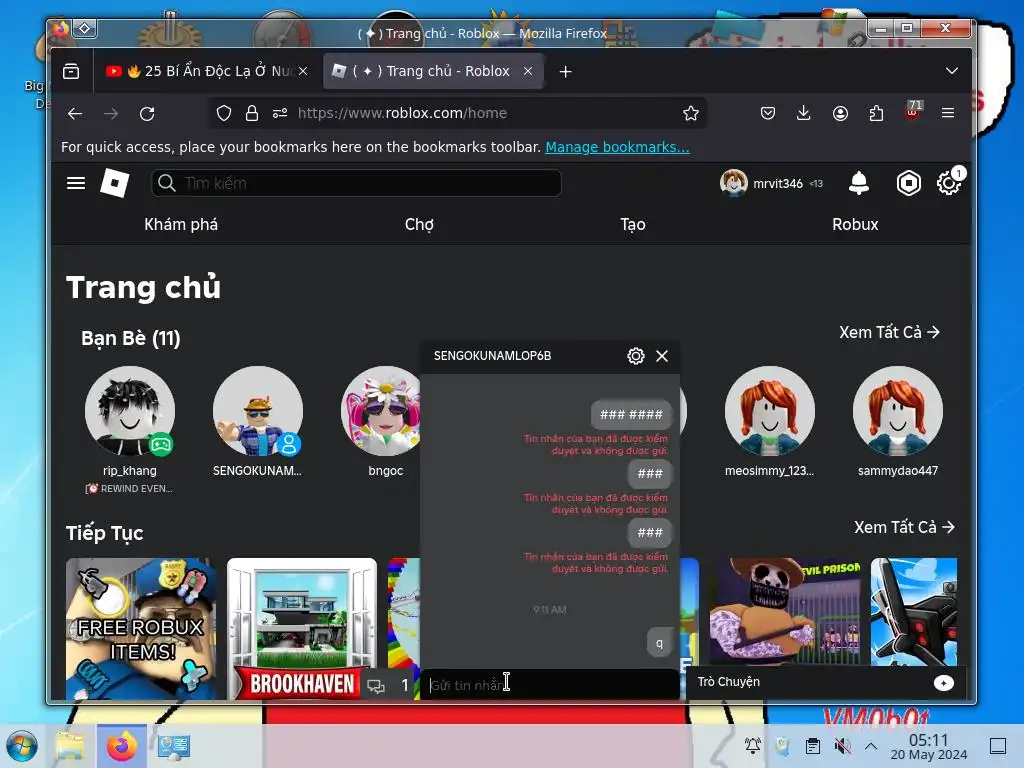Expand the hidden system tray icons
1024x768 pixels.
pyautogui.click(x=871, y=745)
